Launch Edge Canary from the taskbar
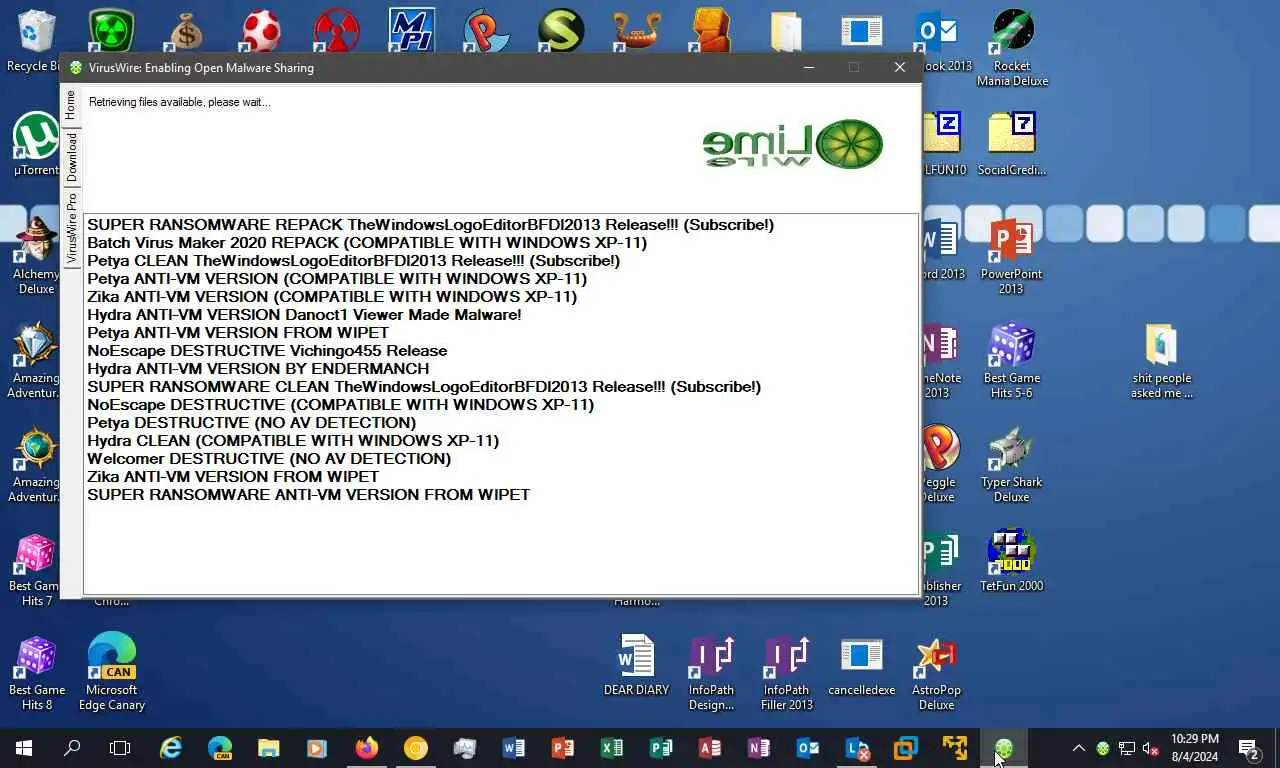This screenshot has height=768, width=1280. click(220, 748)
